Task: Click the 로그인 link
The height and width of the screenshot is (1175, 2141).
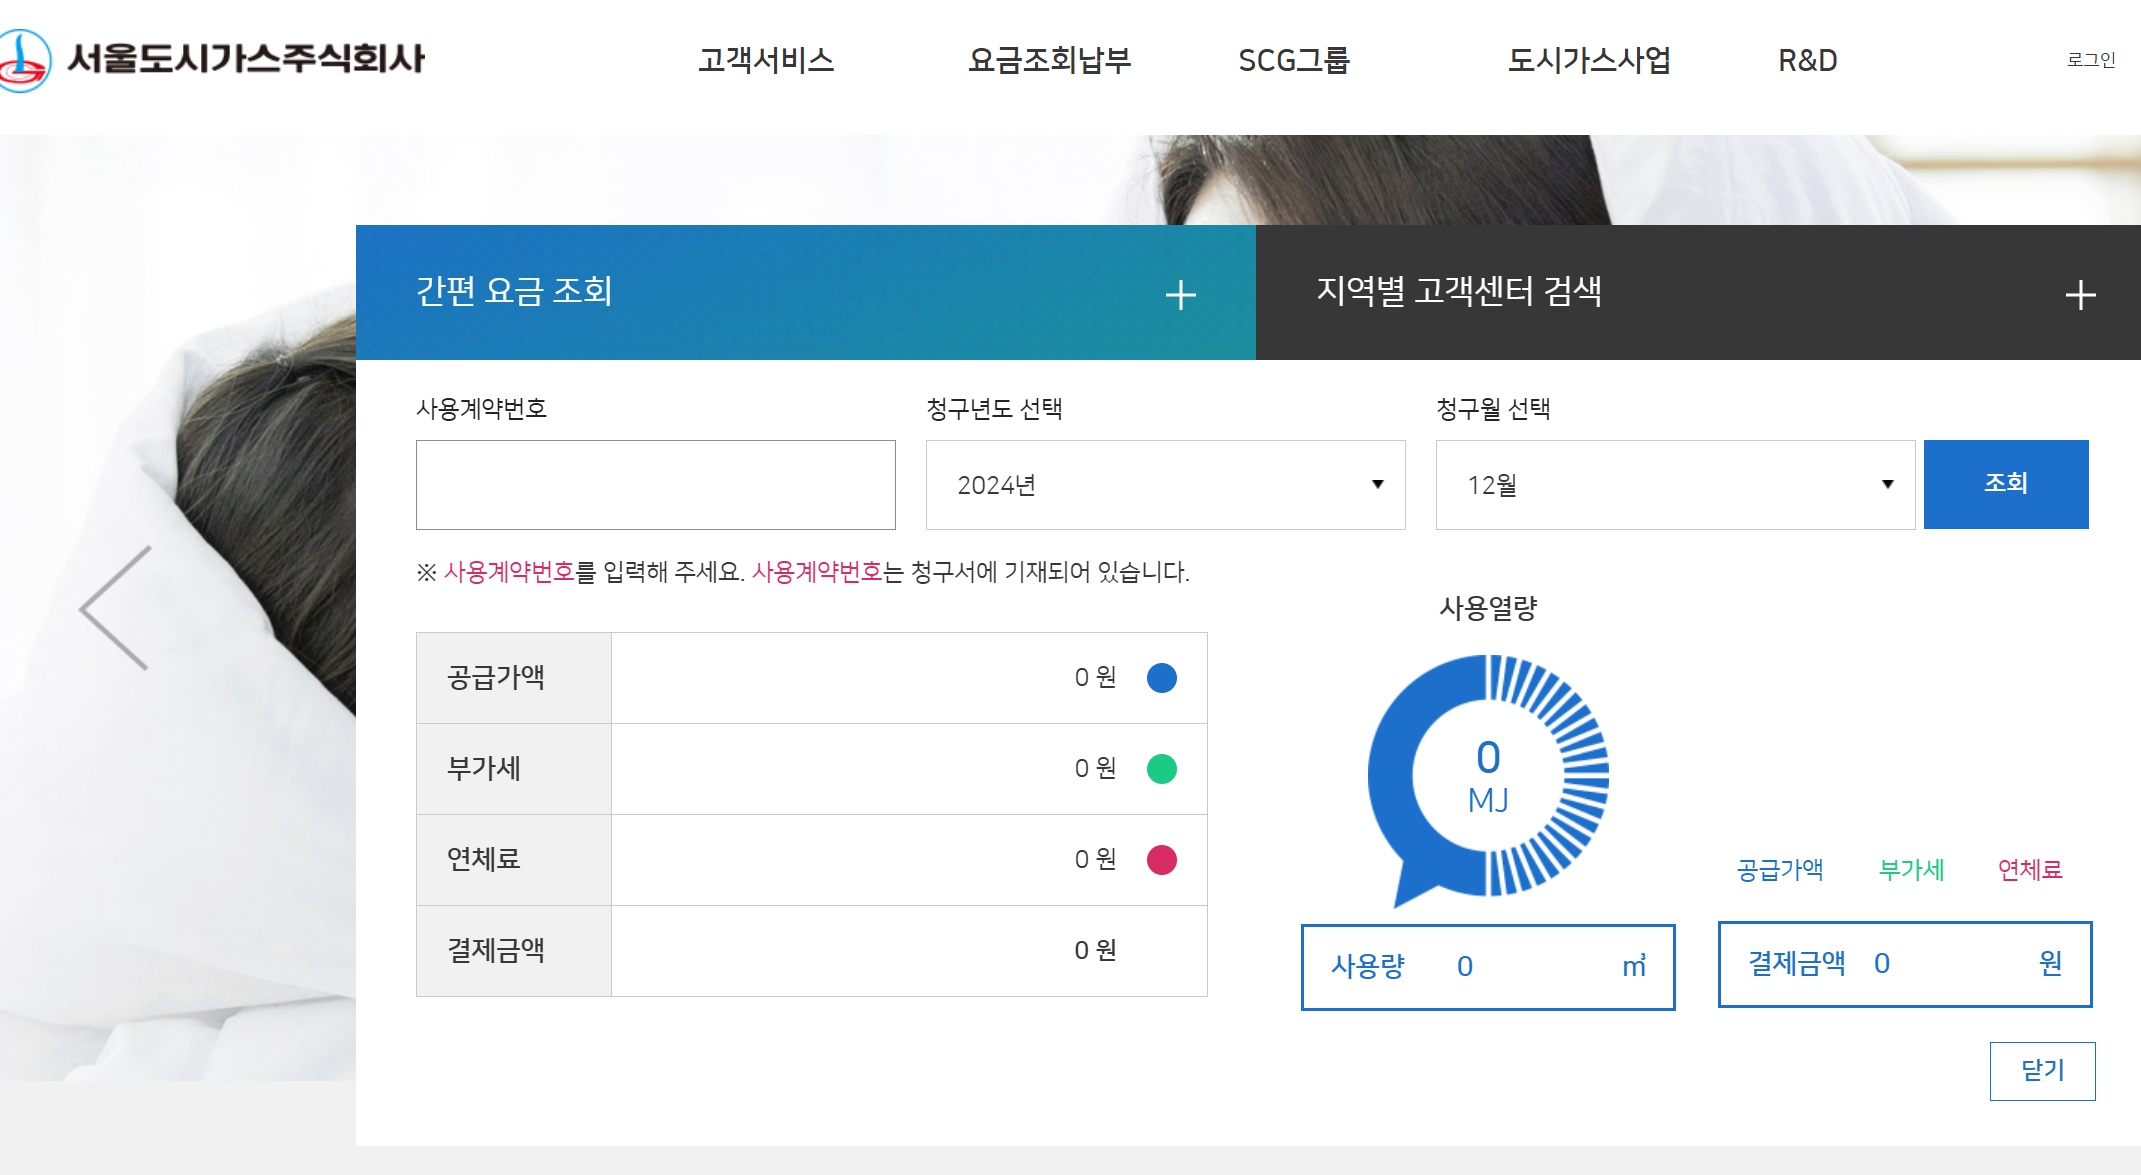Action: [2092, 60]
